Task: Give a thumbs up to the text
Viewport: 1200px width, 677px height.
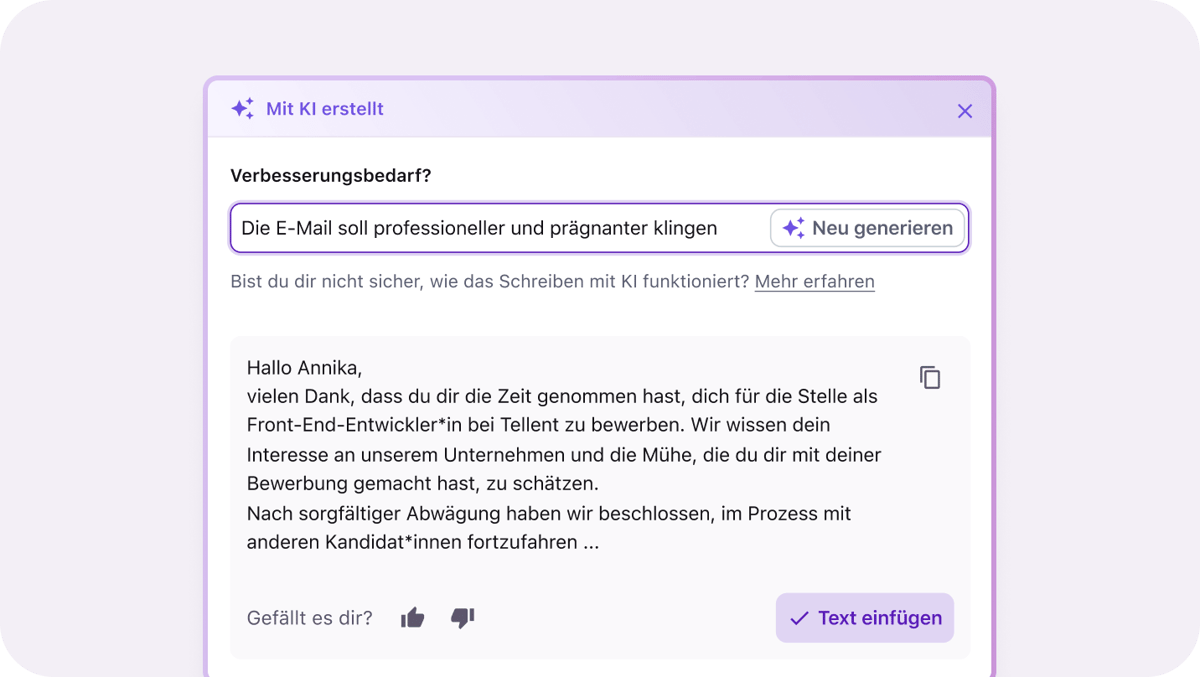Action: (412, 618)
